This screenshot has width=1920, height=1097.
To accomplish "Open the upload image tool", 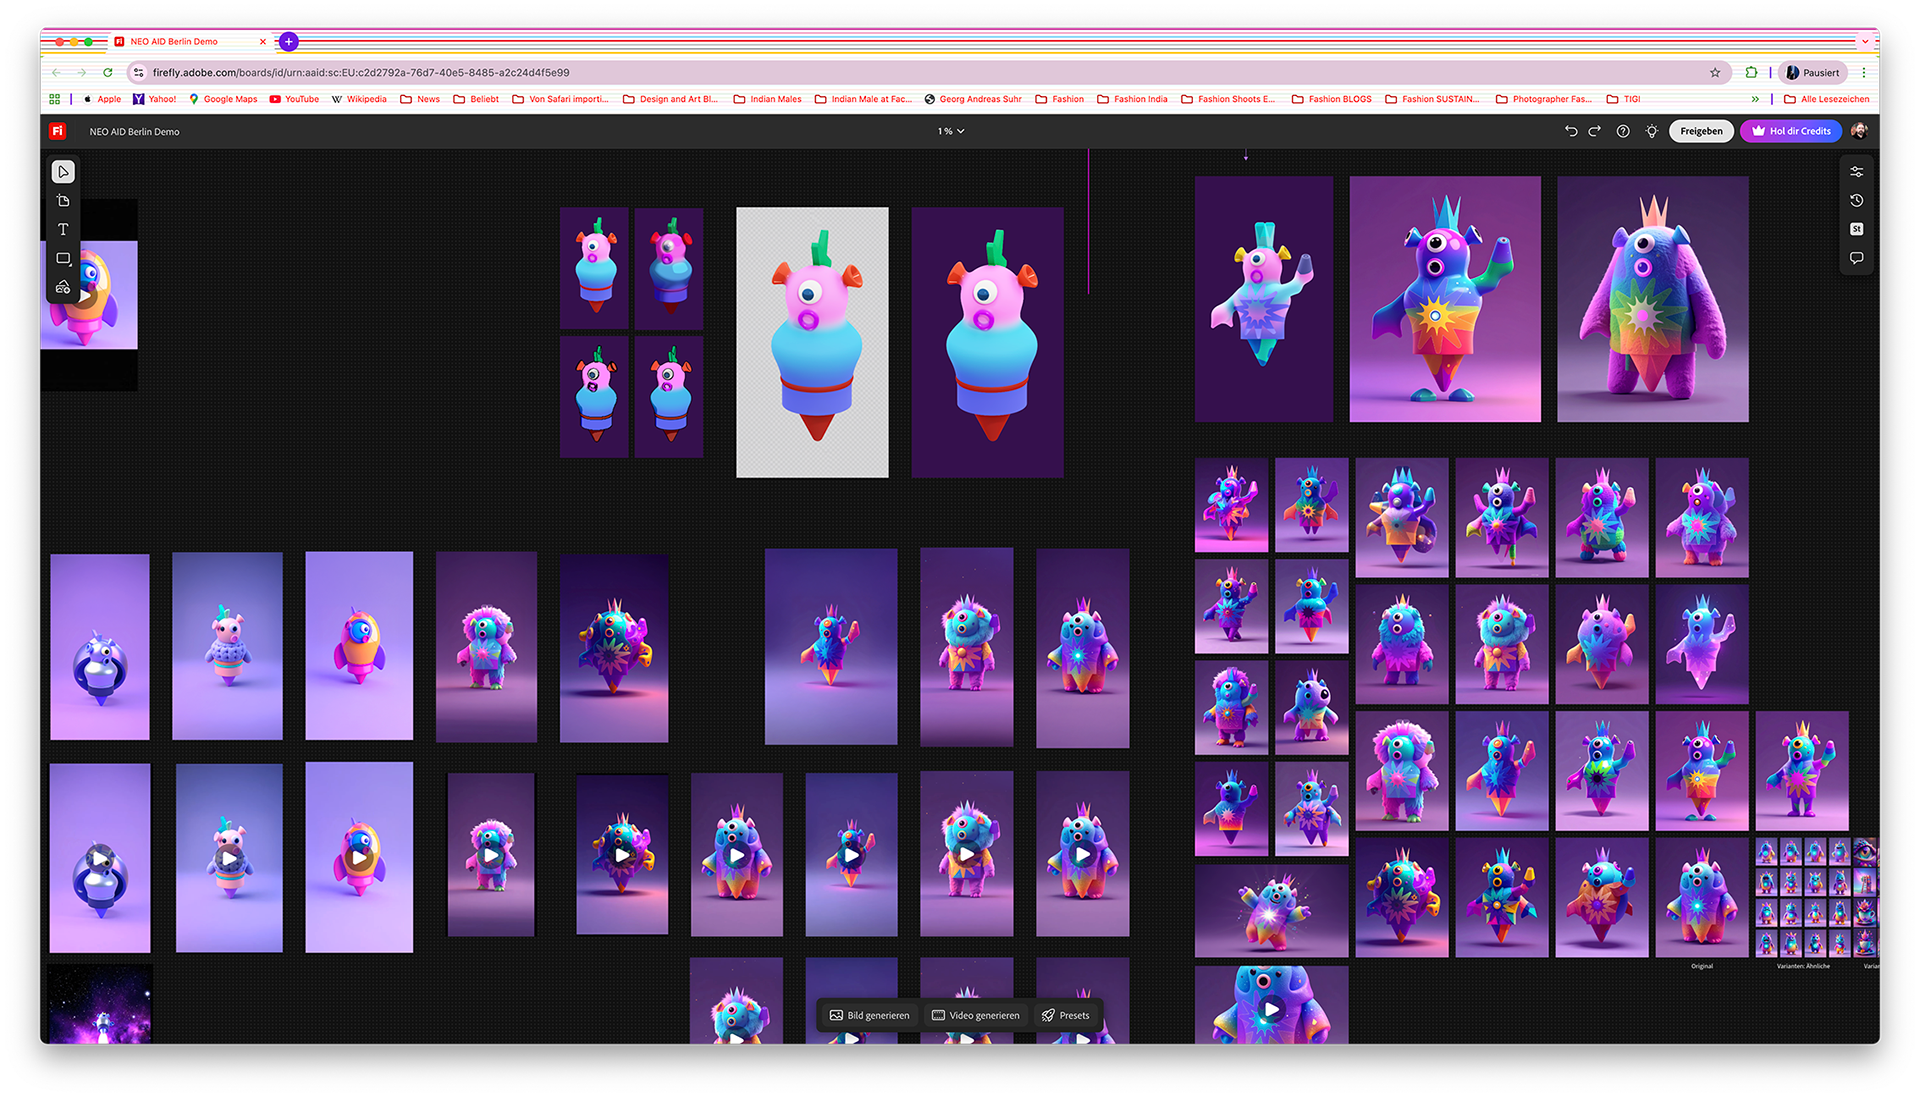I will click(63, 287).
